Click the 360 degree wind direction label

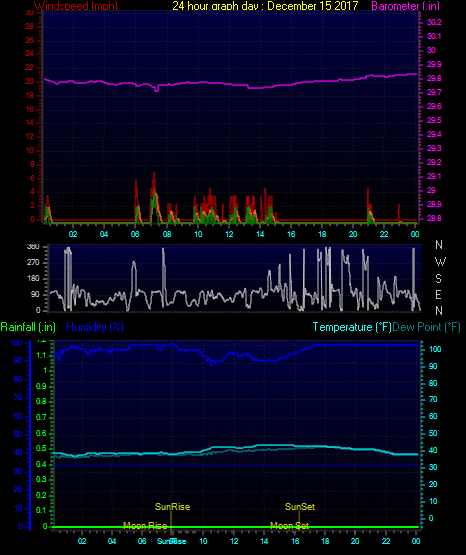(x=33, y=246)
